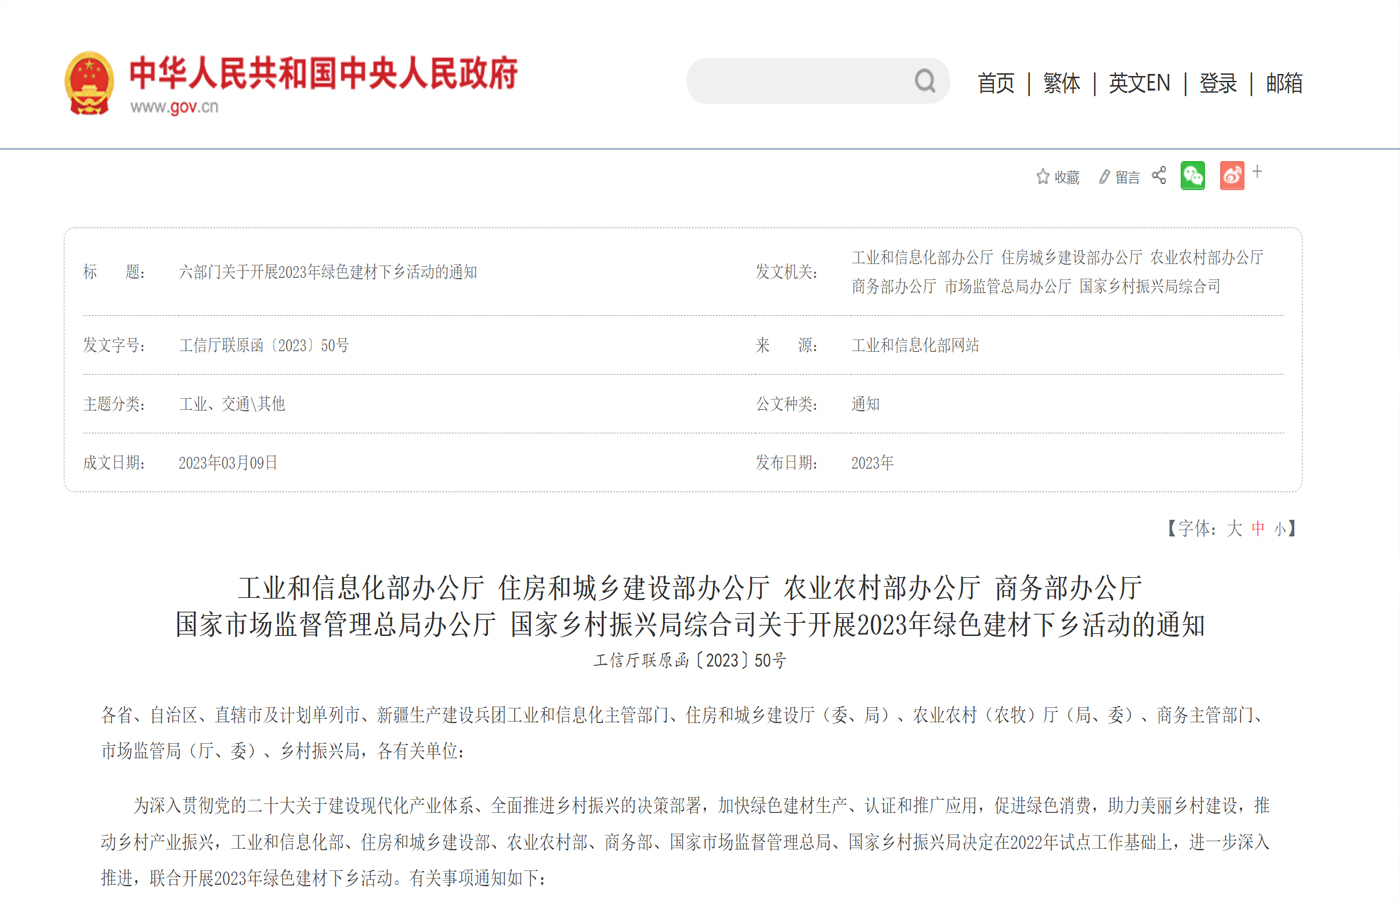Click the 公文种类 label

[x=787, y=404]
